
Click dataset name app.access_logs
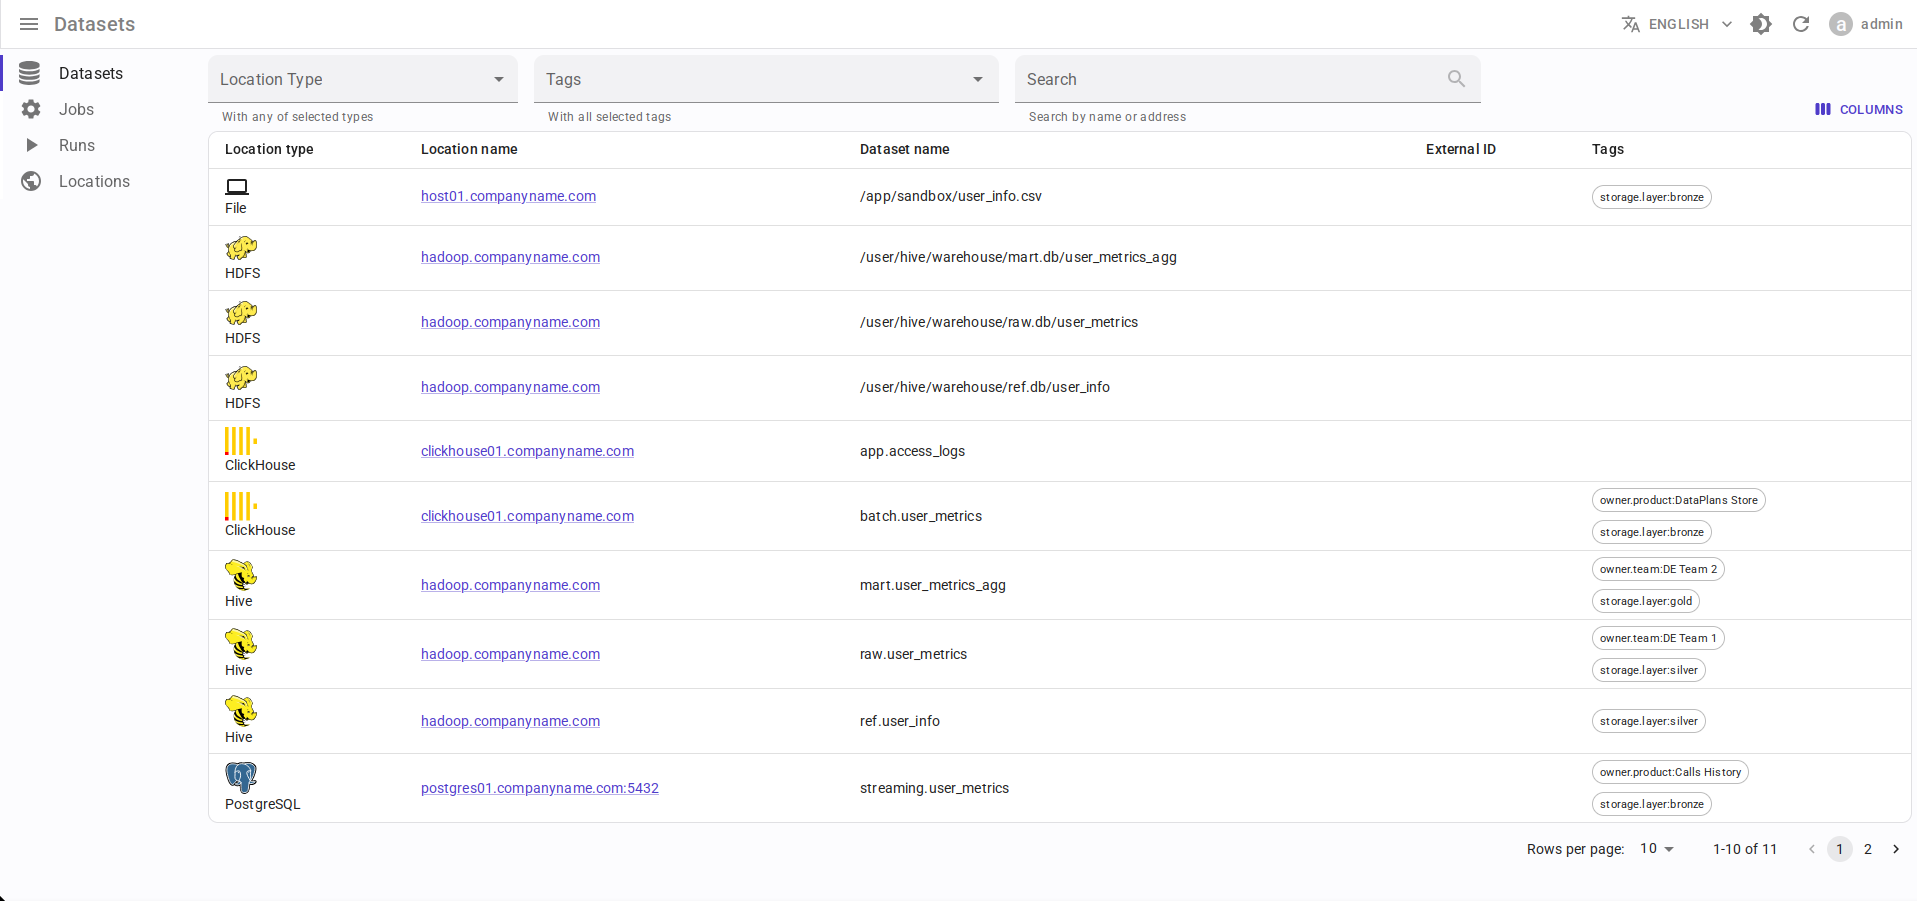tap(913, 451)
